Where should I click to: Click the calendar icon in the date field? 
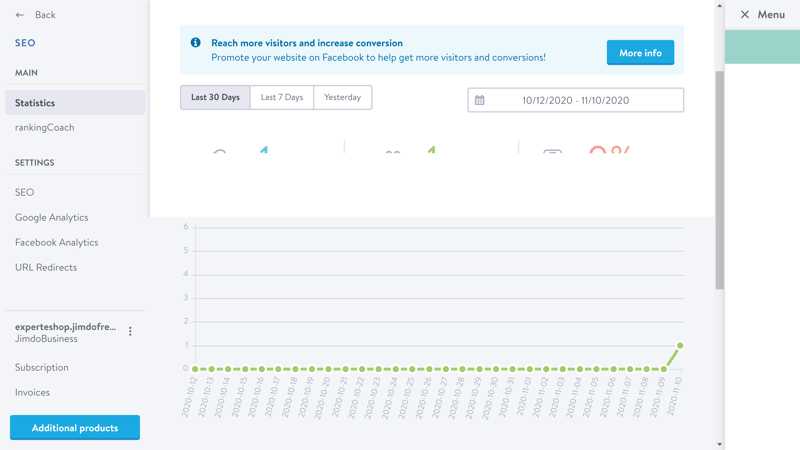pyautogui.click(x=480, y=100)
